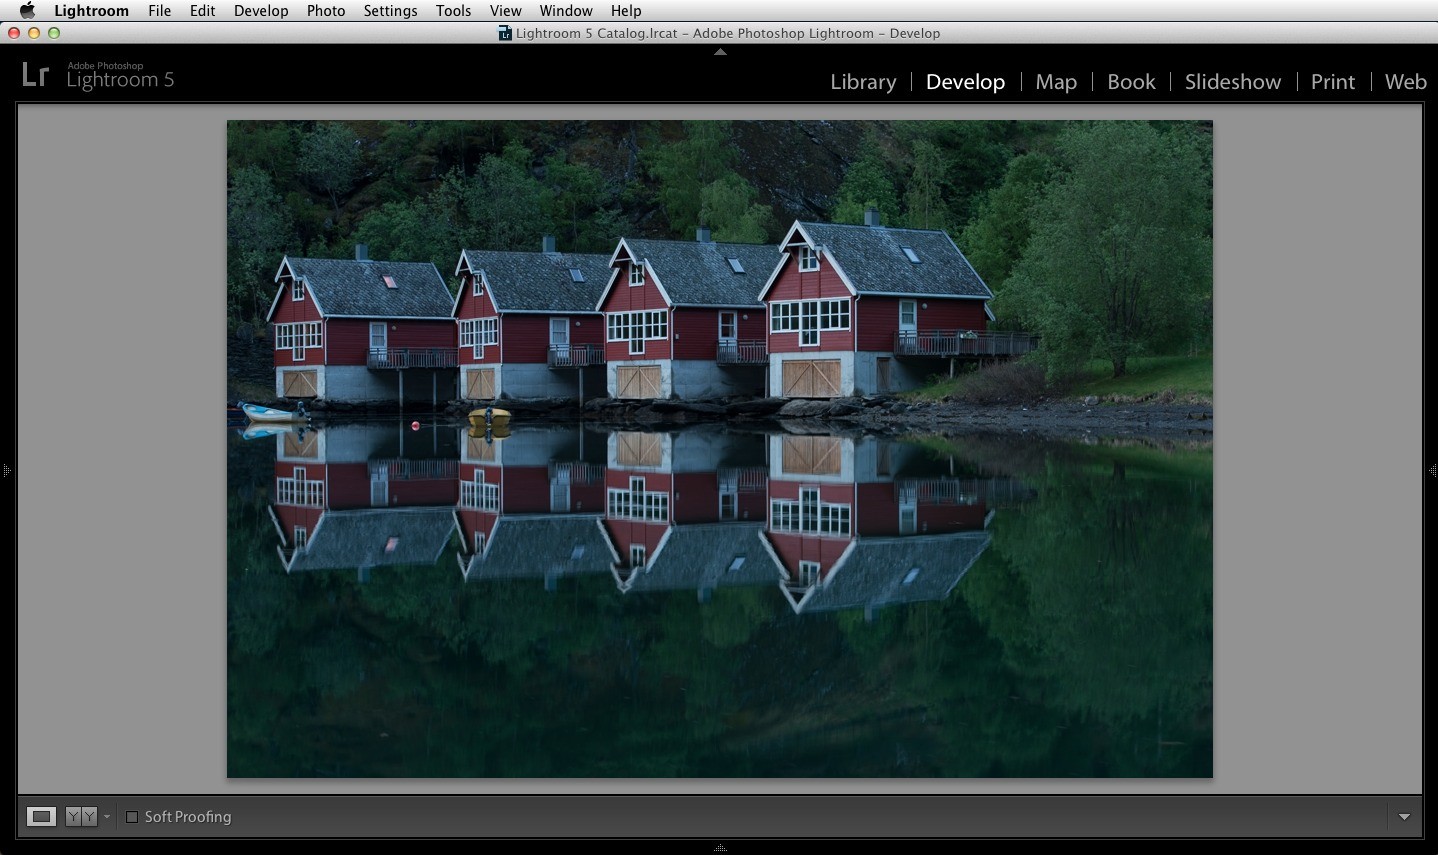Open the Web module
This screenshot has height=855, width=1438.
pyautogui.click(x=1405, y=82)
